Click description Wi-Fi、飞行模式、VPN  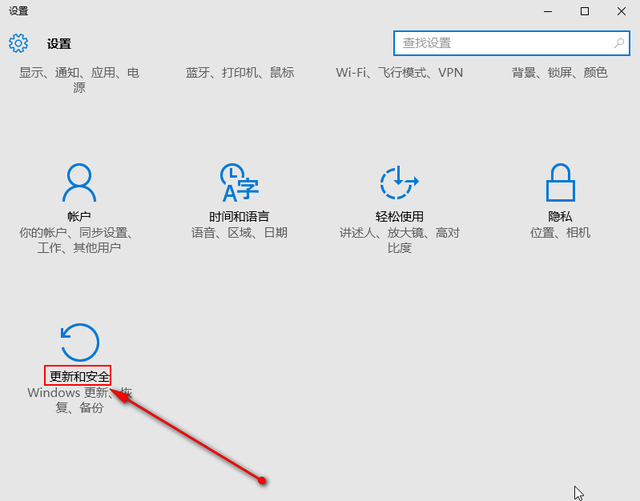[399, 73]
